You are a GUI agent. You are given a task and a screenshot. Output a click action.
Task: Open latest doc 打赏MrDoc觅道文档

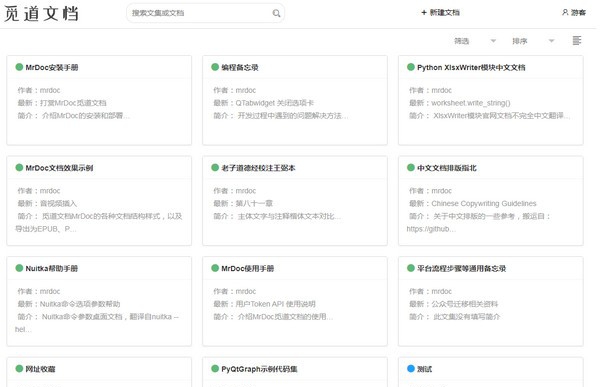coord(73,103)
